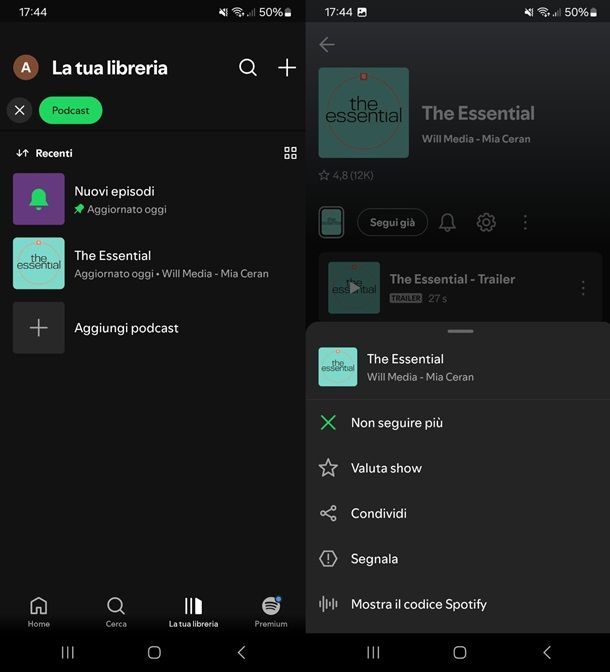Viewport: 610px width, 672px height.
Task: Switch library to grid view
Action: pyautogui.click(x=290, y=153)
